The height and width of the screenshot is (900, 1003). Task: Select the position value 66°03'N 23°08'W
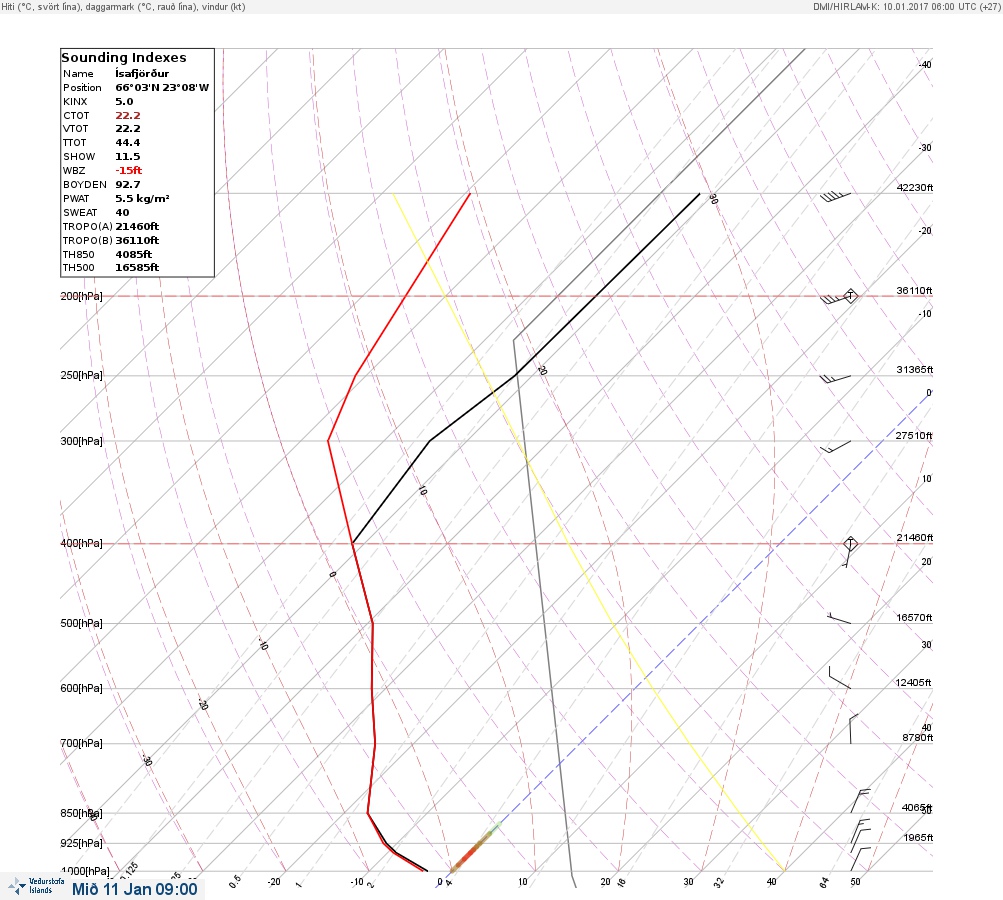[x=162, y=88]
